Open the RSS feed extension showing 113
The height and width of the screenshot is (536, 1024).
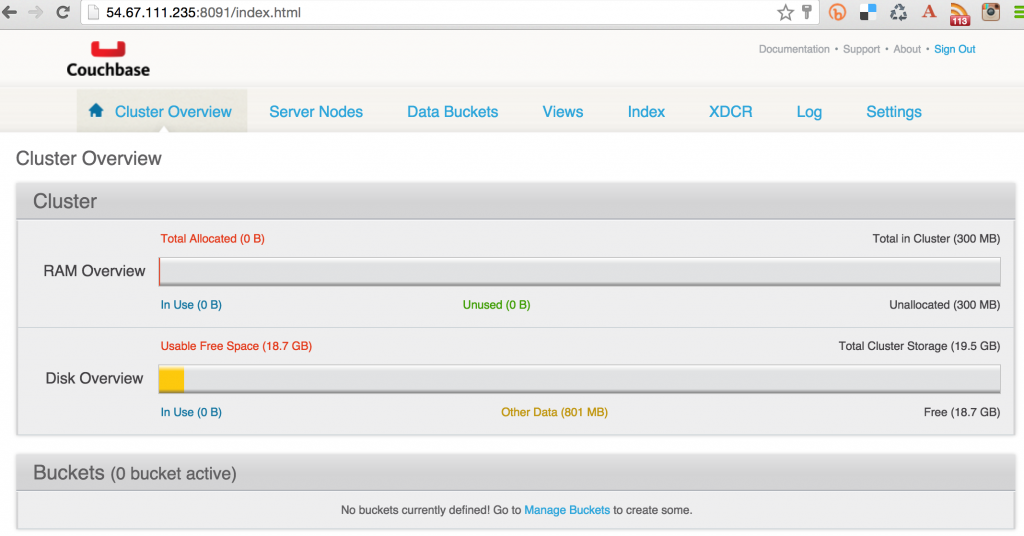tap(959, 14)
